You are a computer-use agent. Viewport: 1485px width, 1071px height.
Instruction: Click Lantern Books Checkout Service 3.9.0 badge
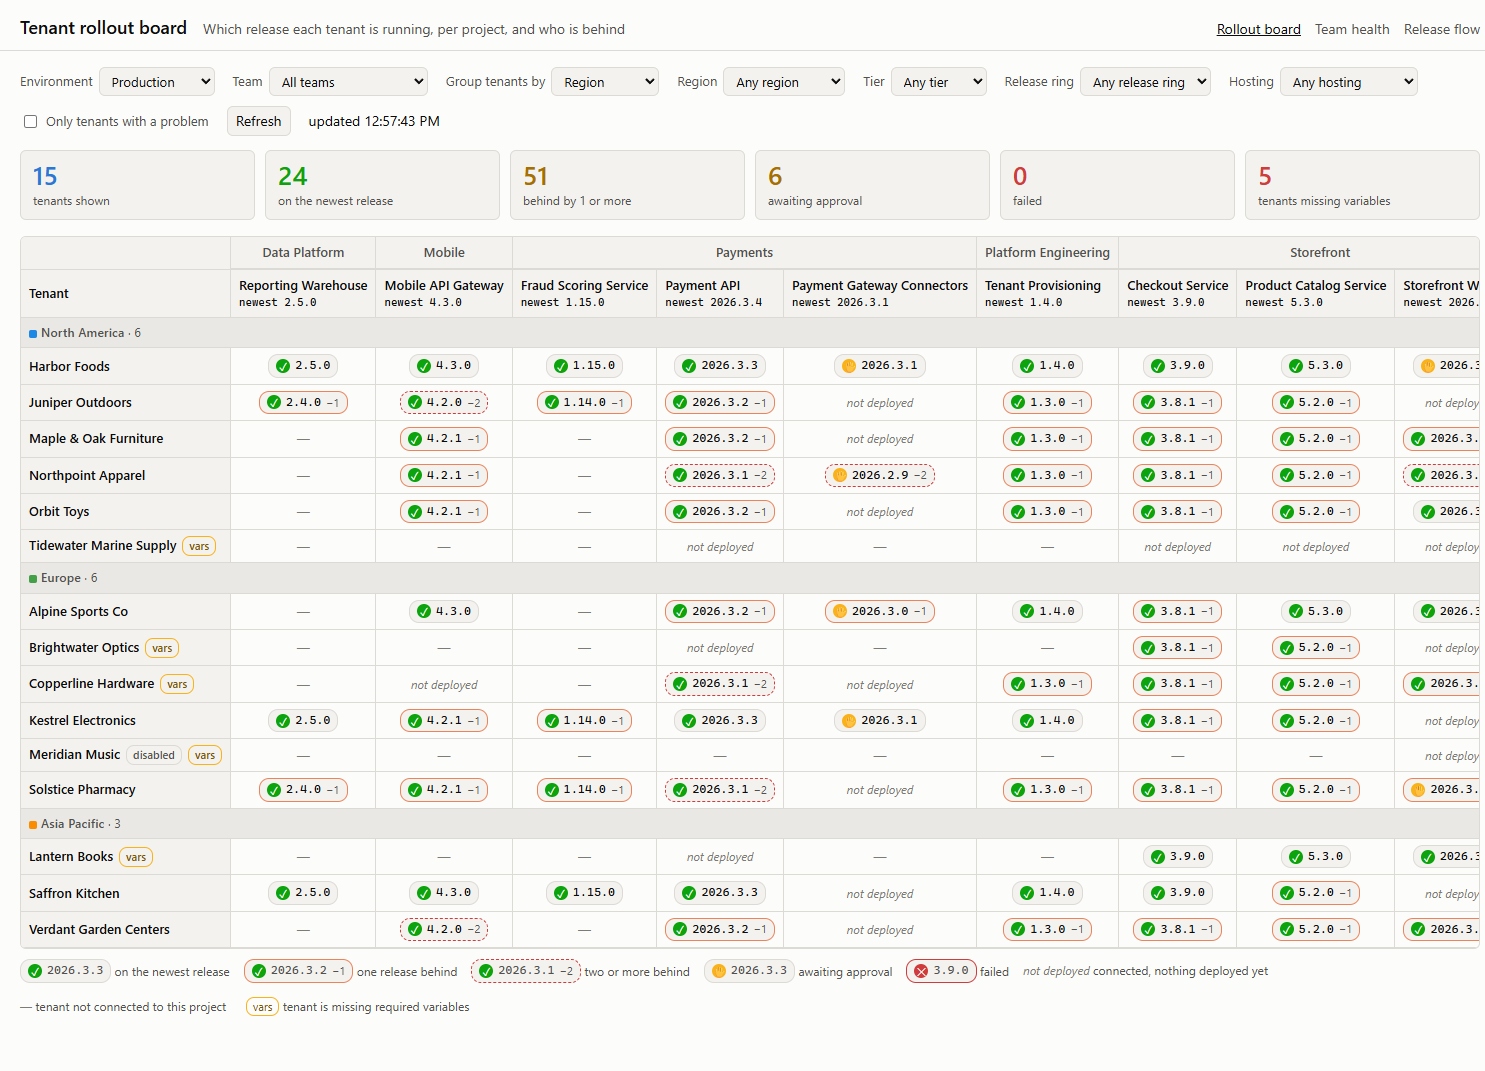1178,856
